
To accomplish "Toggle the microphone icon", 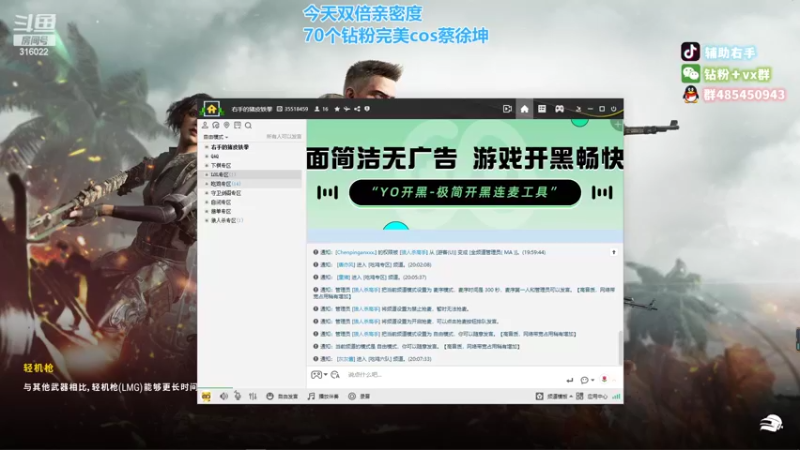I will [x=238, y=396].
